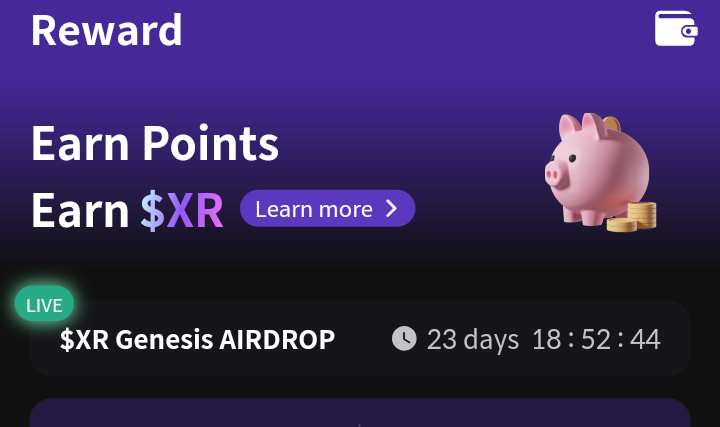Tap the "Earn" text before $XR

[x=80, y=211]
